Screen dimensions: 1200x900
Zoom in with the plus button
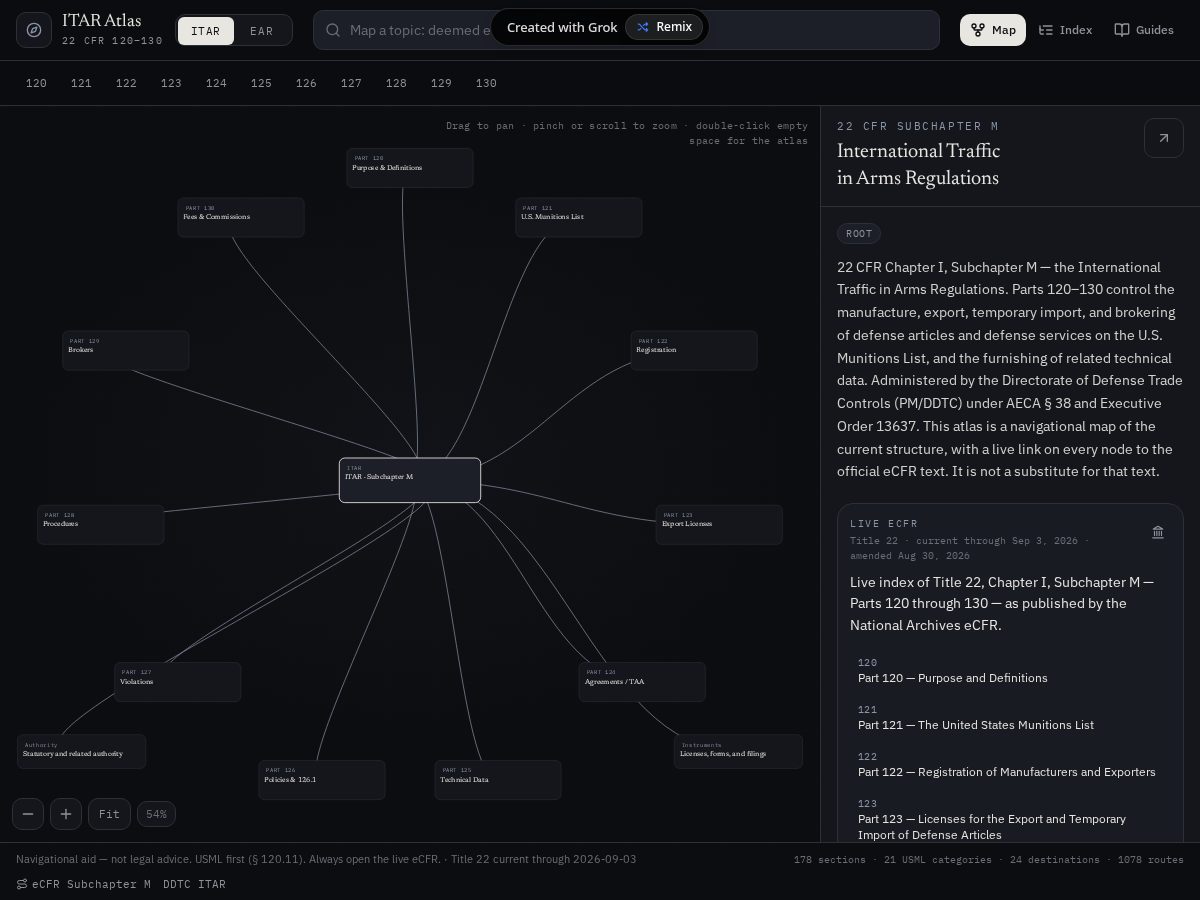(x=66, y=814)
